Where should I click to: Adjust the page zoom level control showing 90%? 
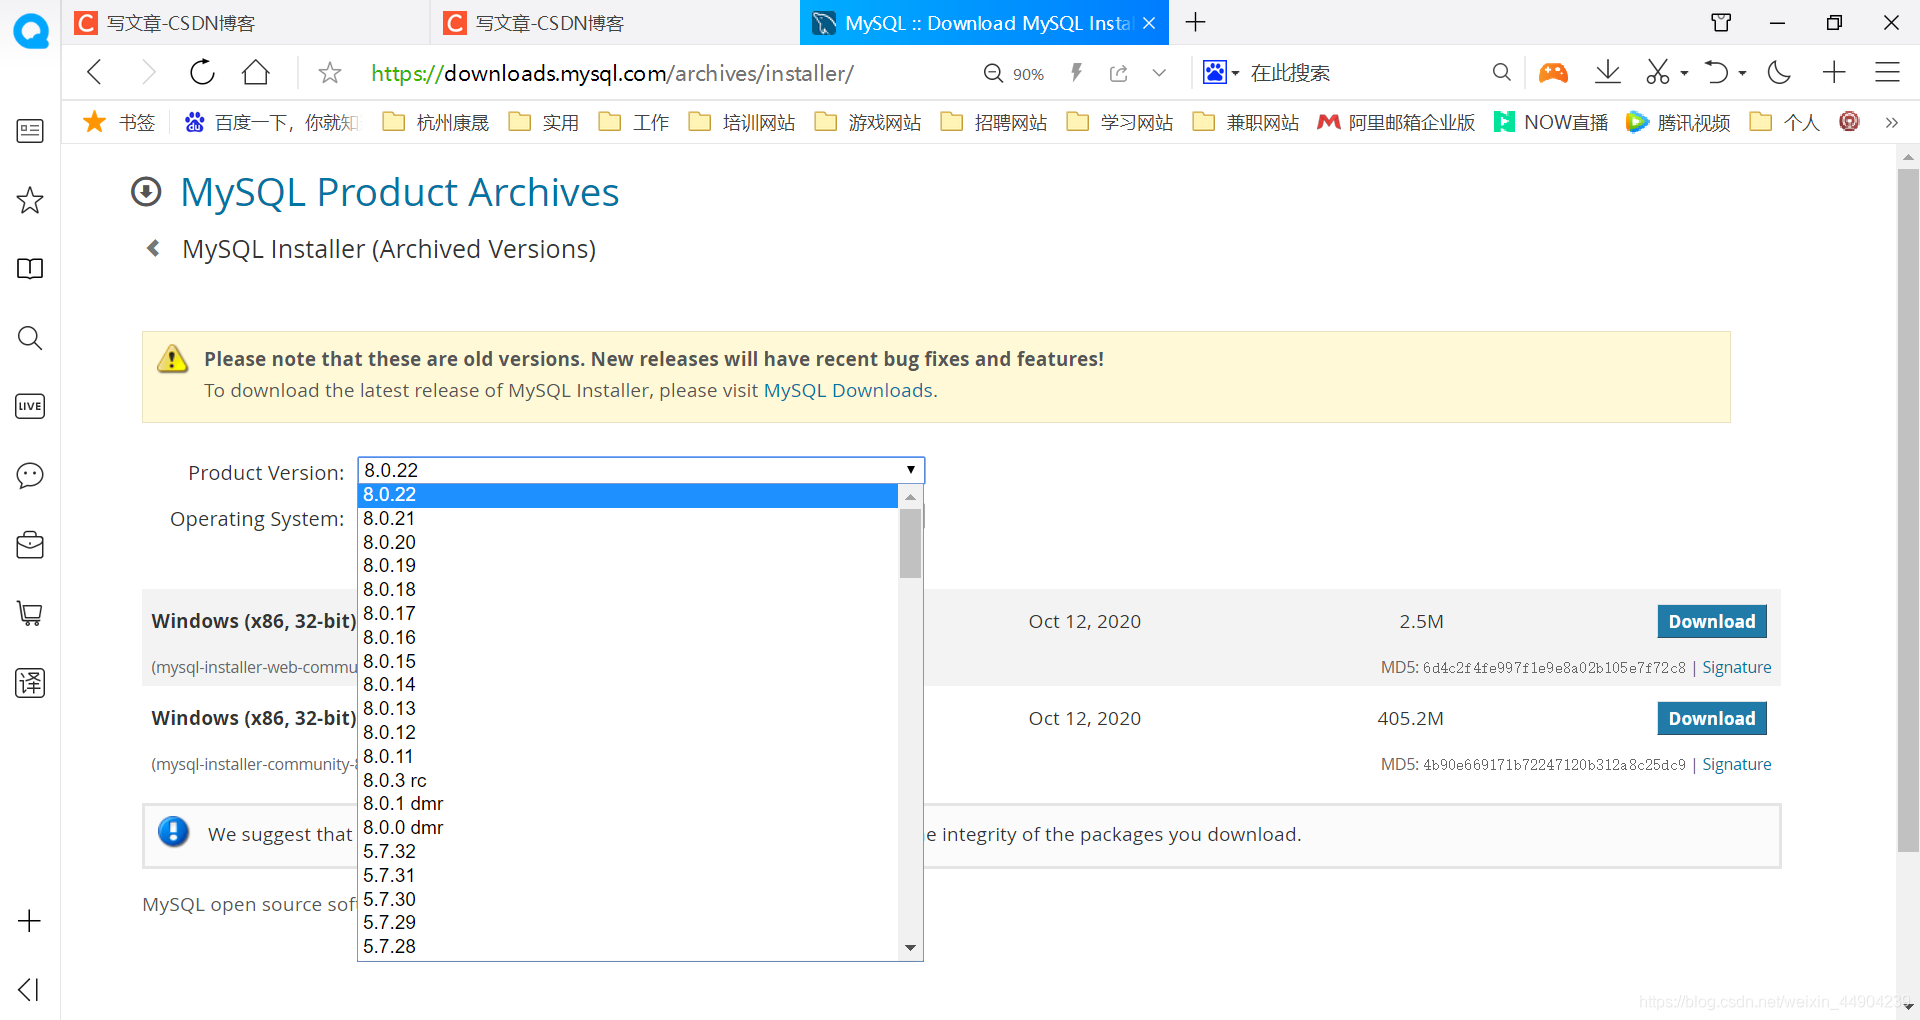coord(1013,72)
